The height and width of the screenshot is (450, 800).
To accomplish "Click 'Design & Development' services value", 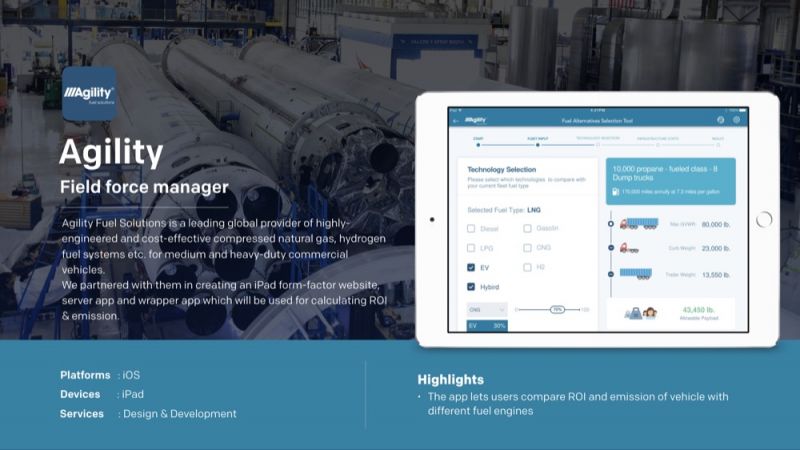I will point(180,414).
